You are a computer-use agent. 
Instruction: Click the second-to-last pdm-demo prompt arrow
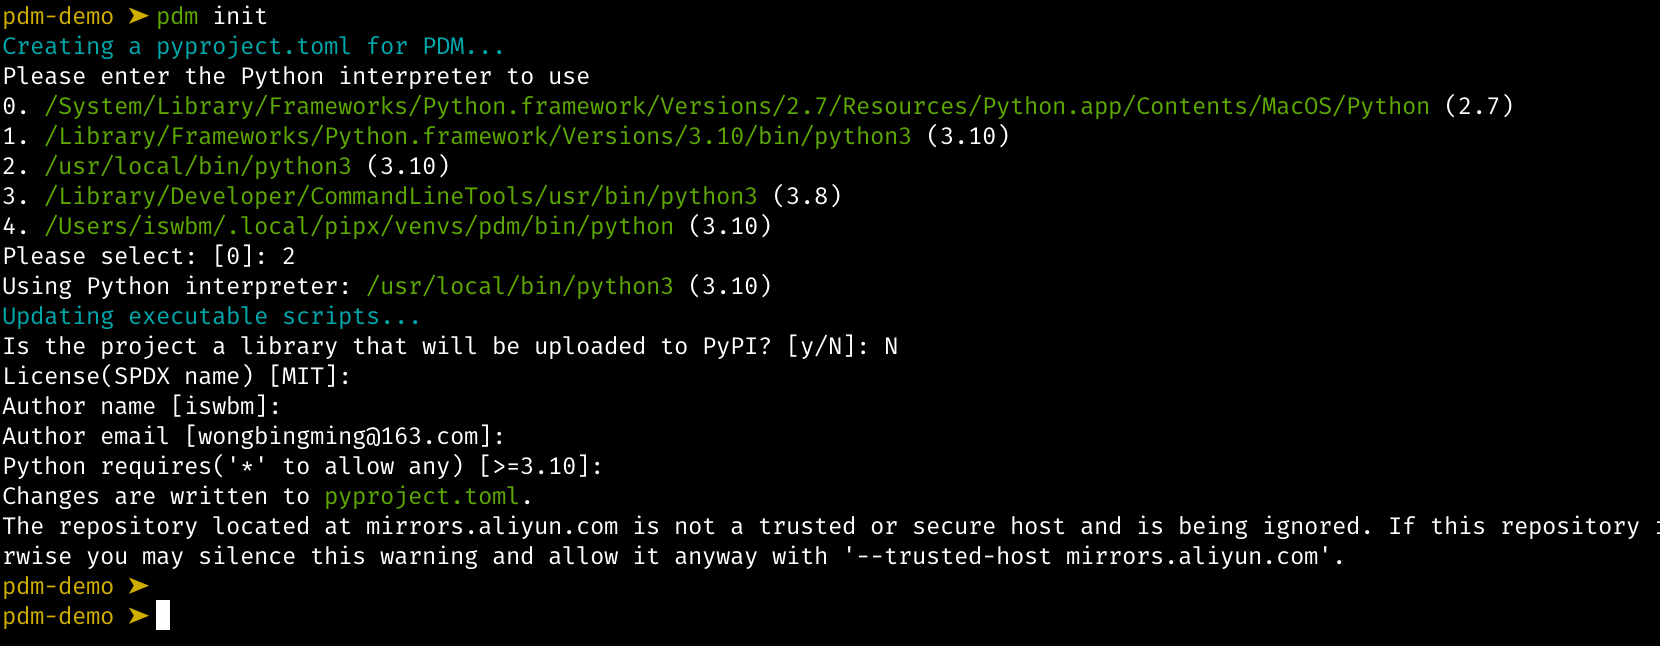[138, 587]
